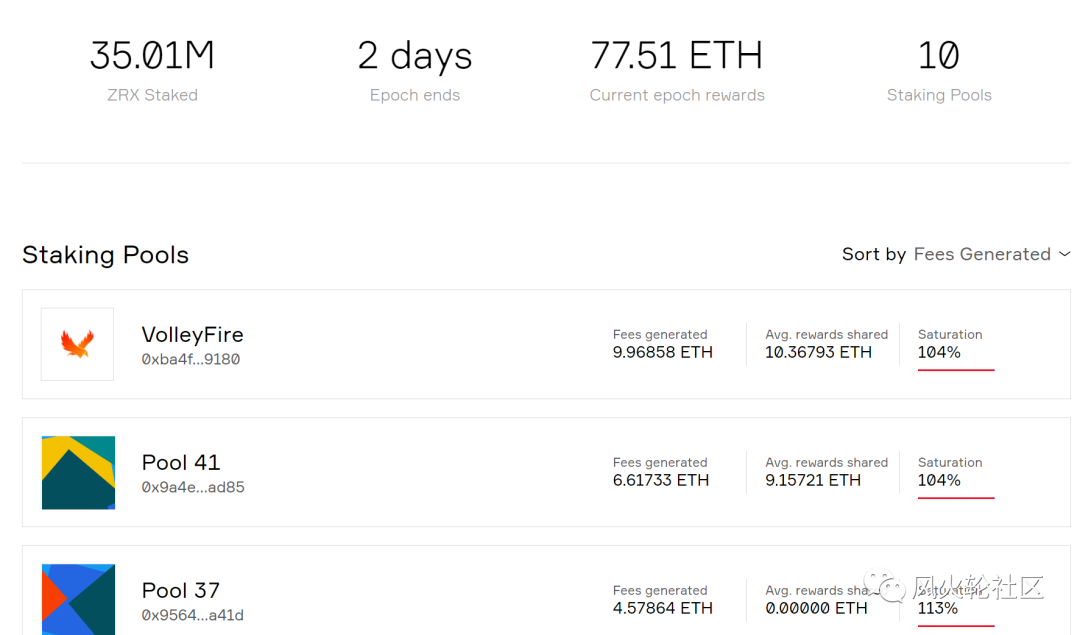The image size is (1080, 635).
Task: Open the Pool 41 name link
Action: tap(181, 463)
